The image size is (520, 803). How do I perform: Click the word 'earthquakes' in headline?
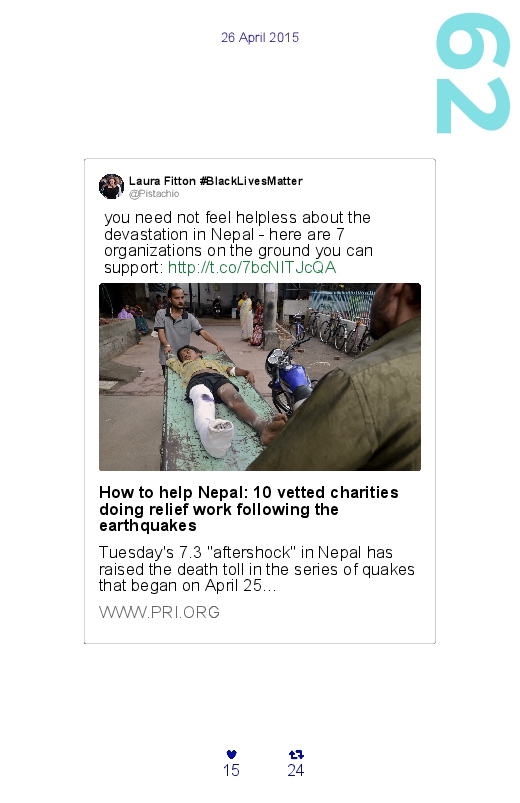(x=148, y=526)
